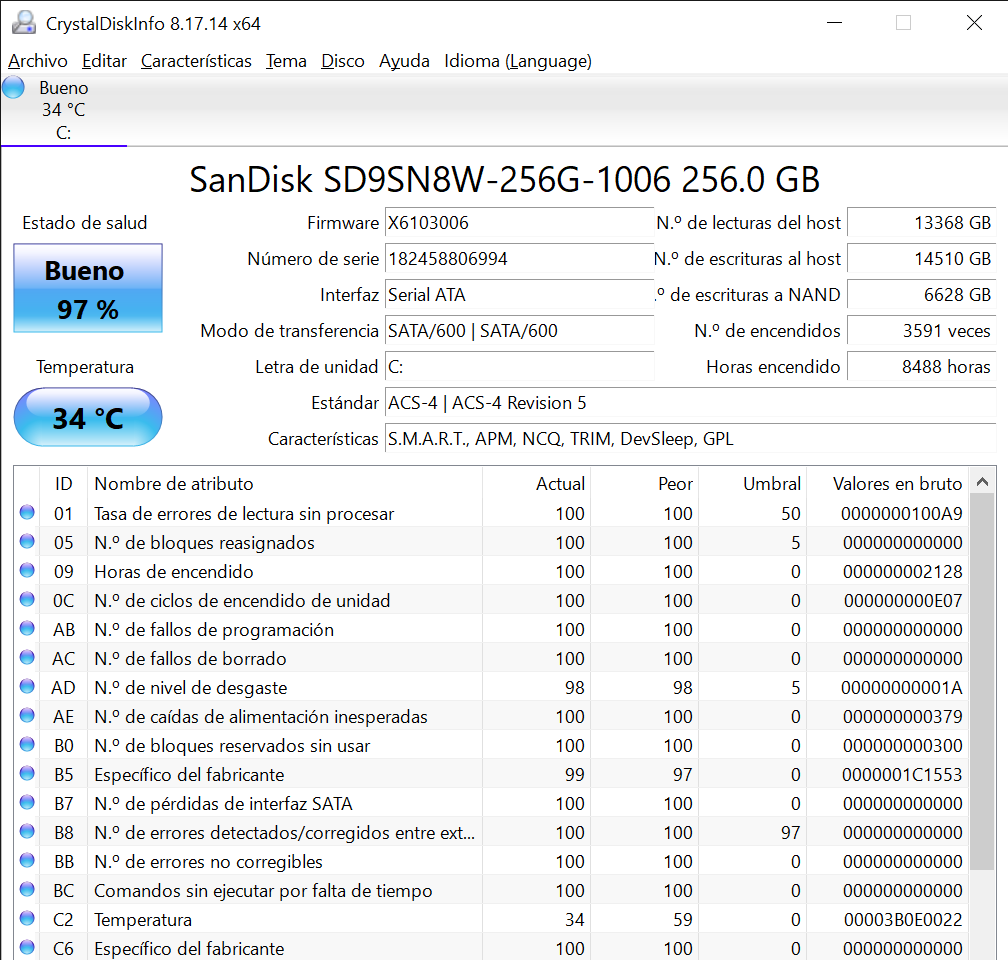Open the Tema menu
This screenshot has height=960, width=1008.
click(286, 61)
